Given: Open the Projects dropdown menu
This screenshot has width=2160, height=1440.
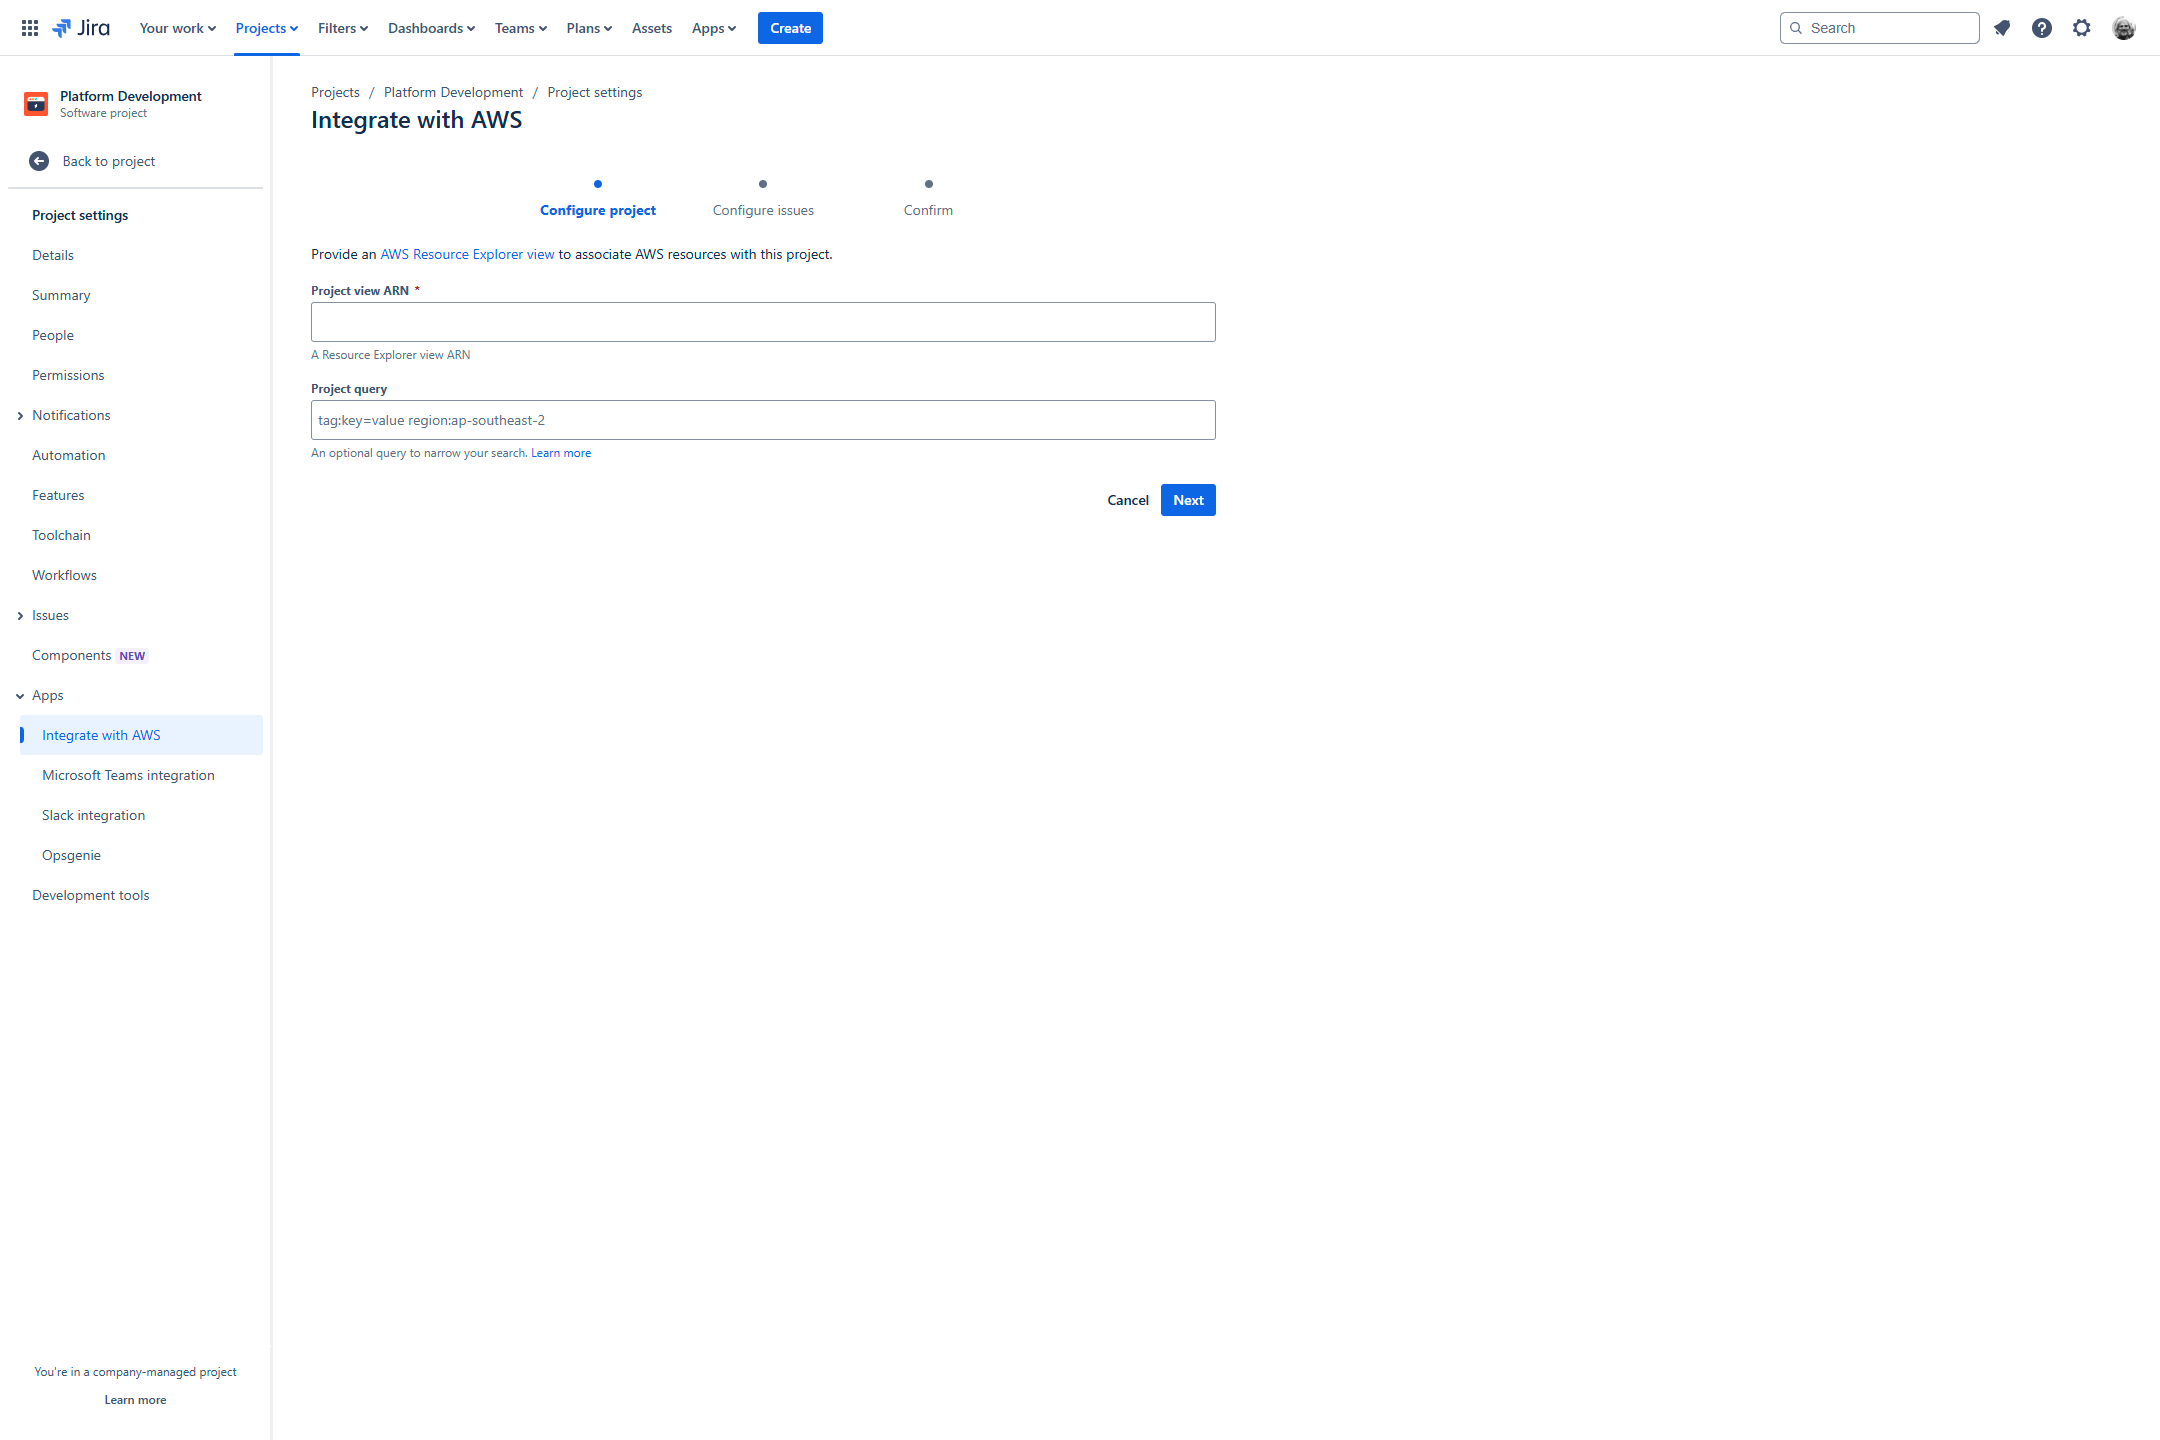Looking at the screenshot, I should tap(266, 28).
